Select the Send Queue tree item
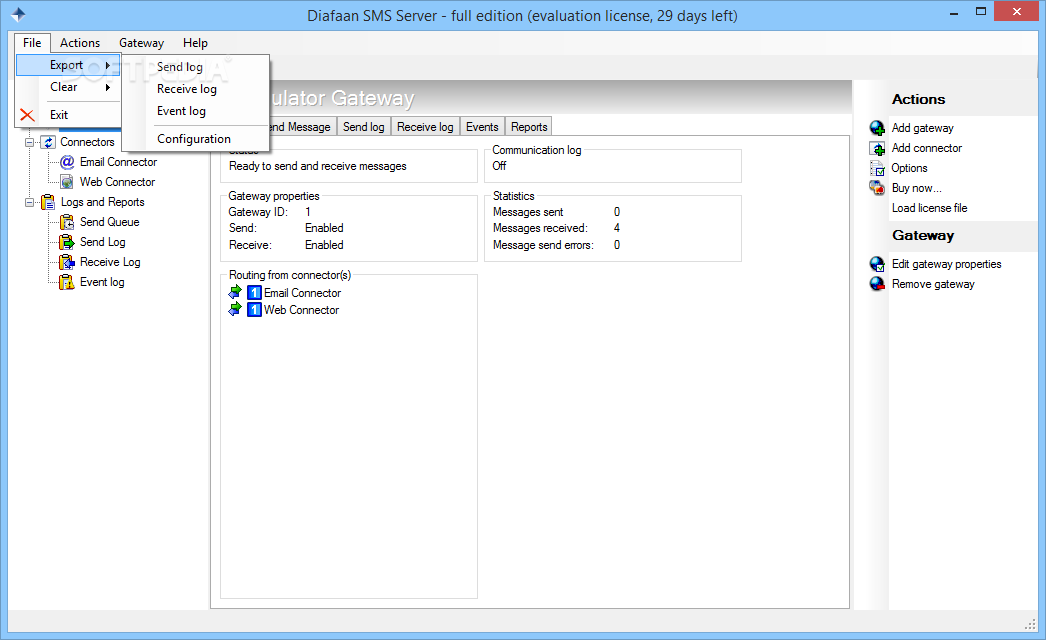The width and height of the screenshot is (1046, 640). click(x=109, y=222)
